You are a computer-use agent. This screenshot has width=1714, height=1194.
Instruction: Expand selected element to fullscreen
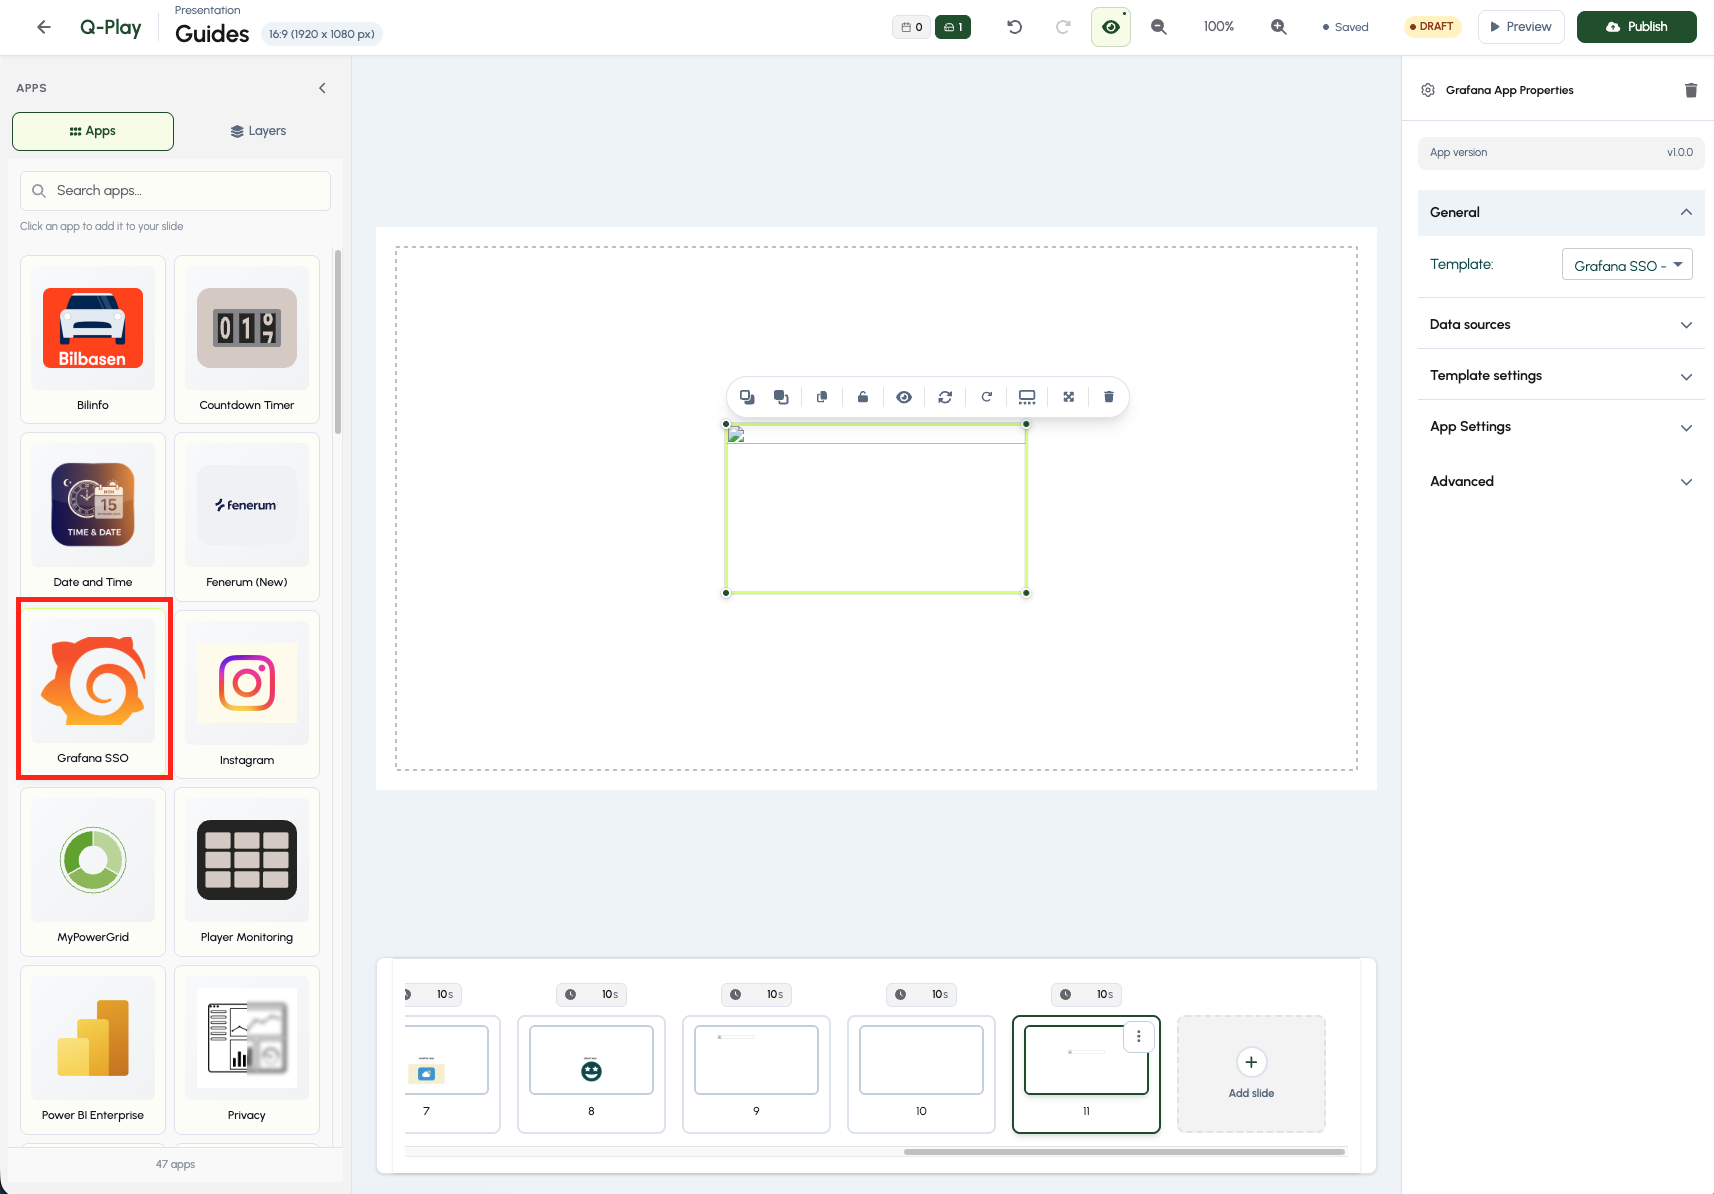coord(1068,397)
